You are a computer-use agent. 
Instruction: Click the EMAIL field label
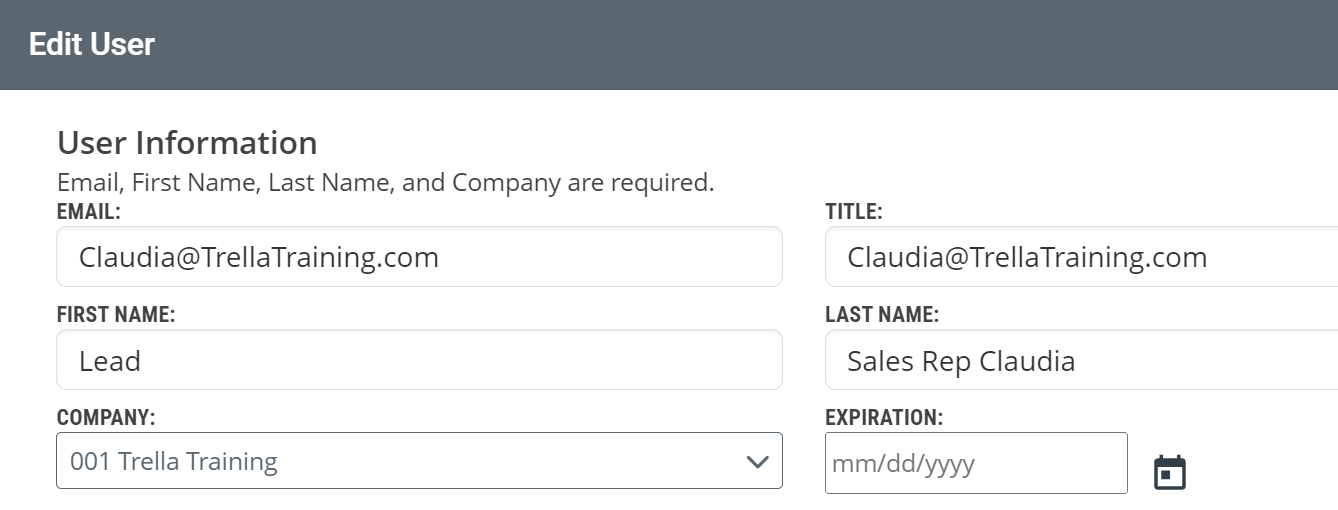[x=88, y=212]
